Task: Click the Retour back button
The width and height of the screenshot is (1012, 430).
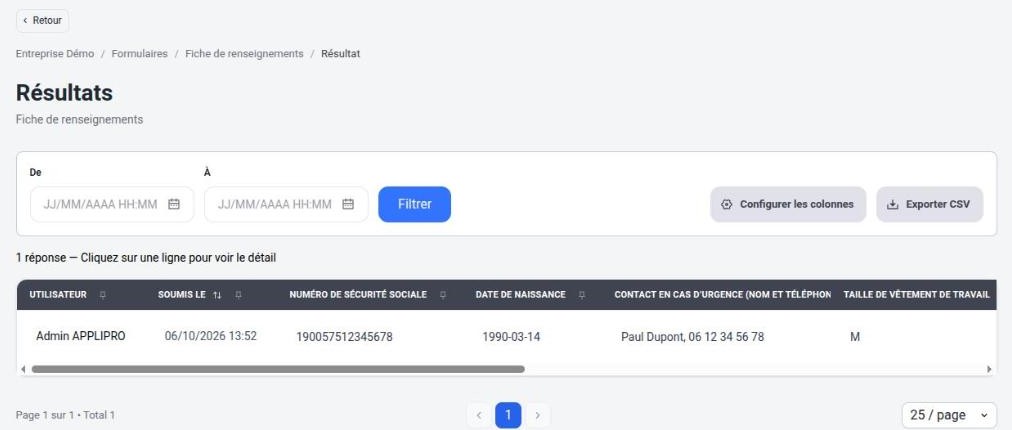Action: click(x=42, y=21)
